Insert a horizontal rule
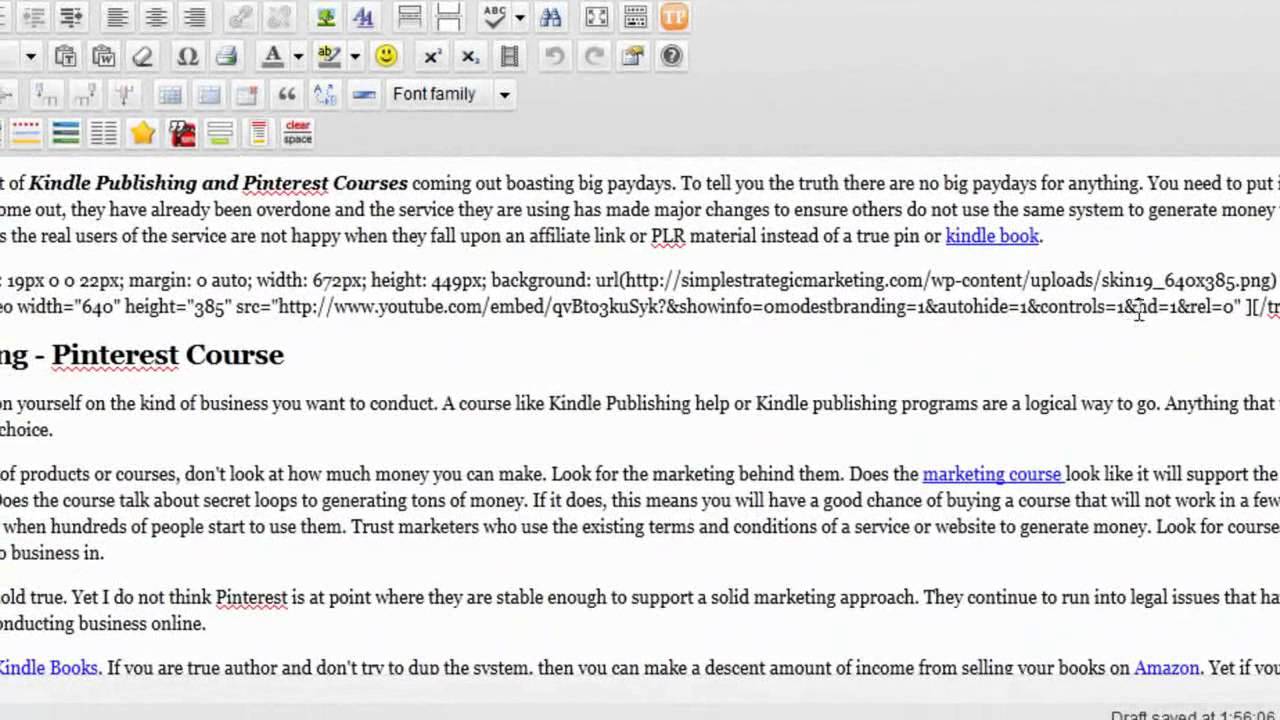The width and height of the screenshot is (1280, 720). pyautogui.click(x=364, y=94)
